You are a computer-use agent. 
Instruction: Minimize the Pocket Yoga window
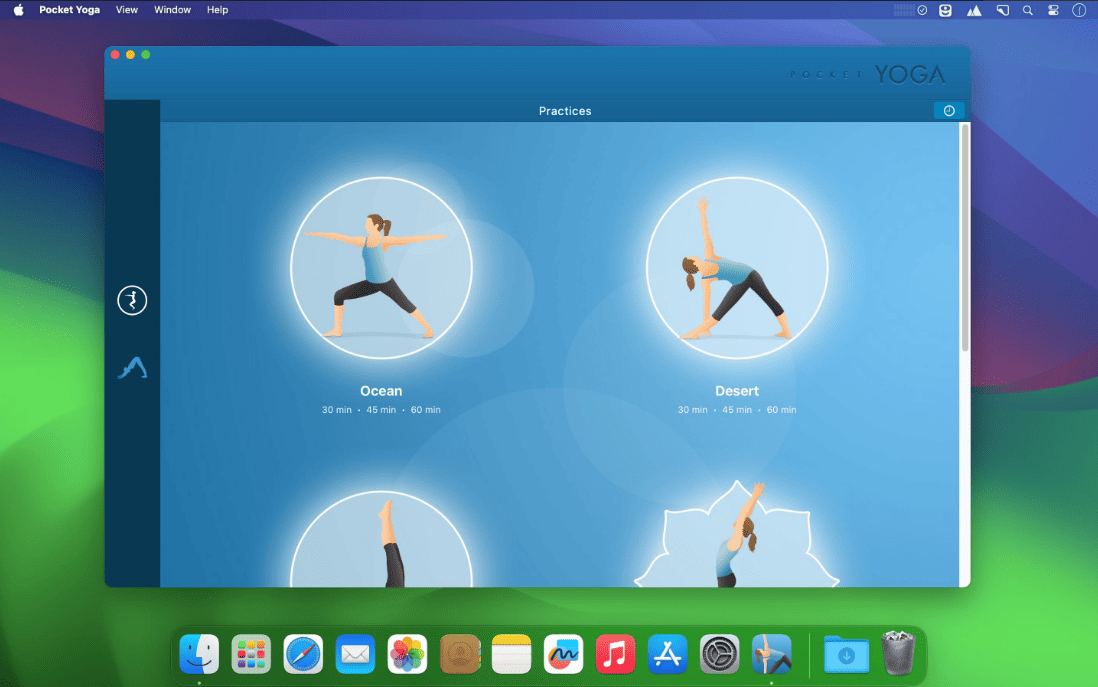coord(130,55)
